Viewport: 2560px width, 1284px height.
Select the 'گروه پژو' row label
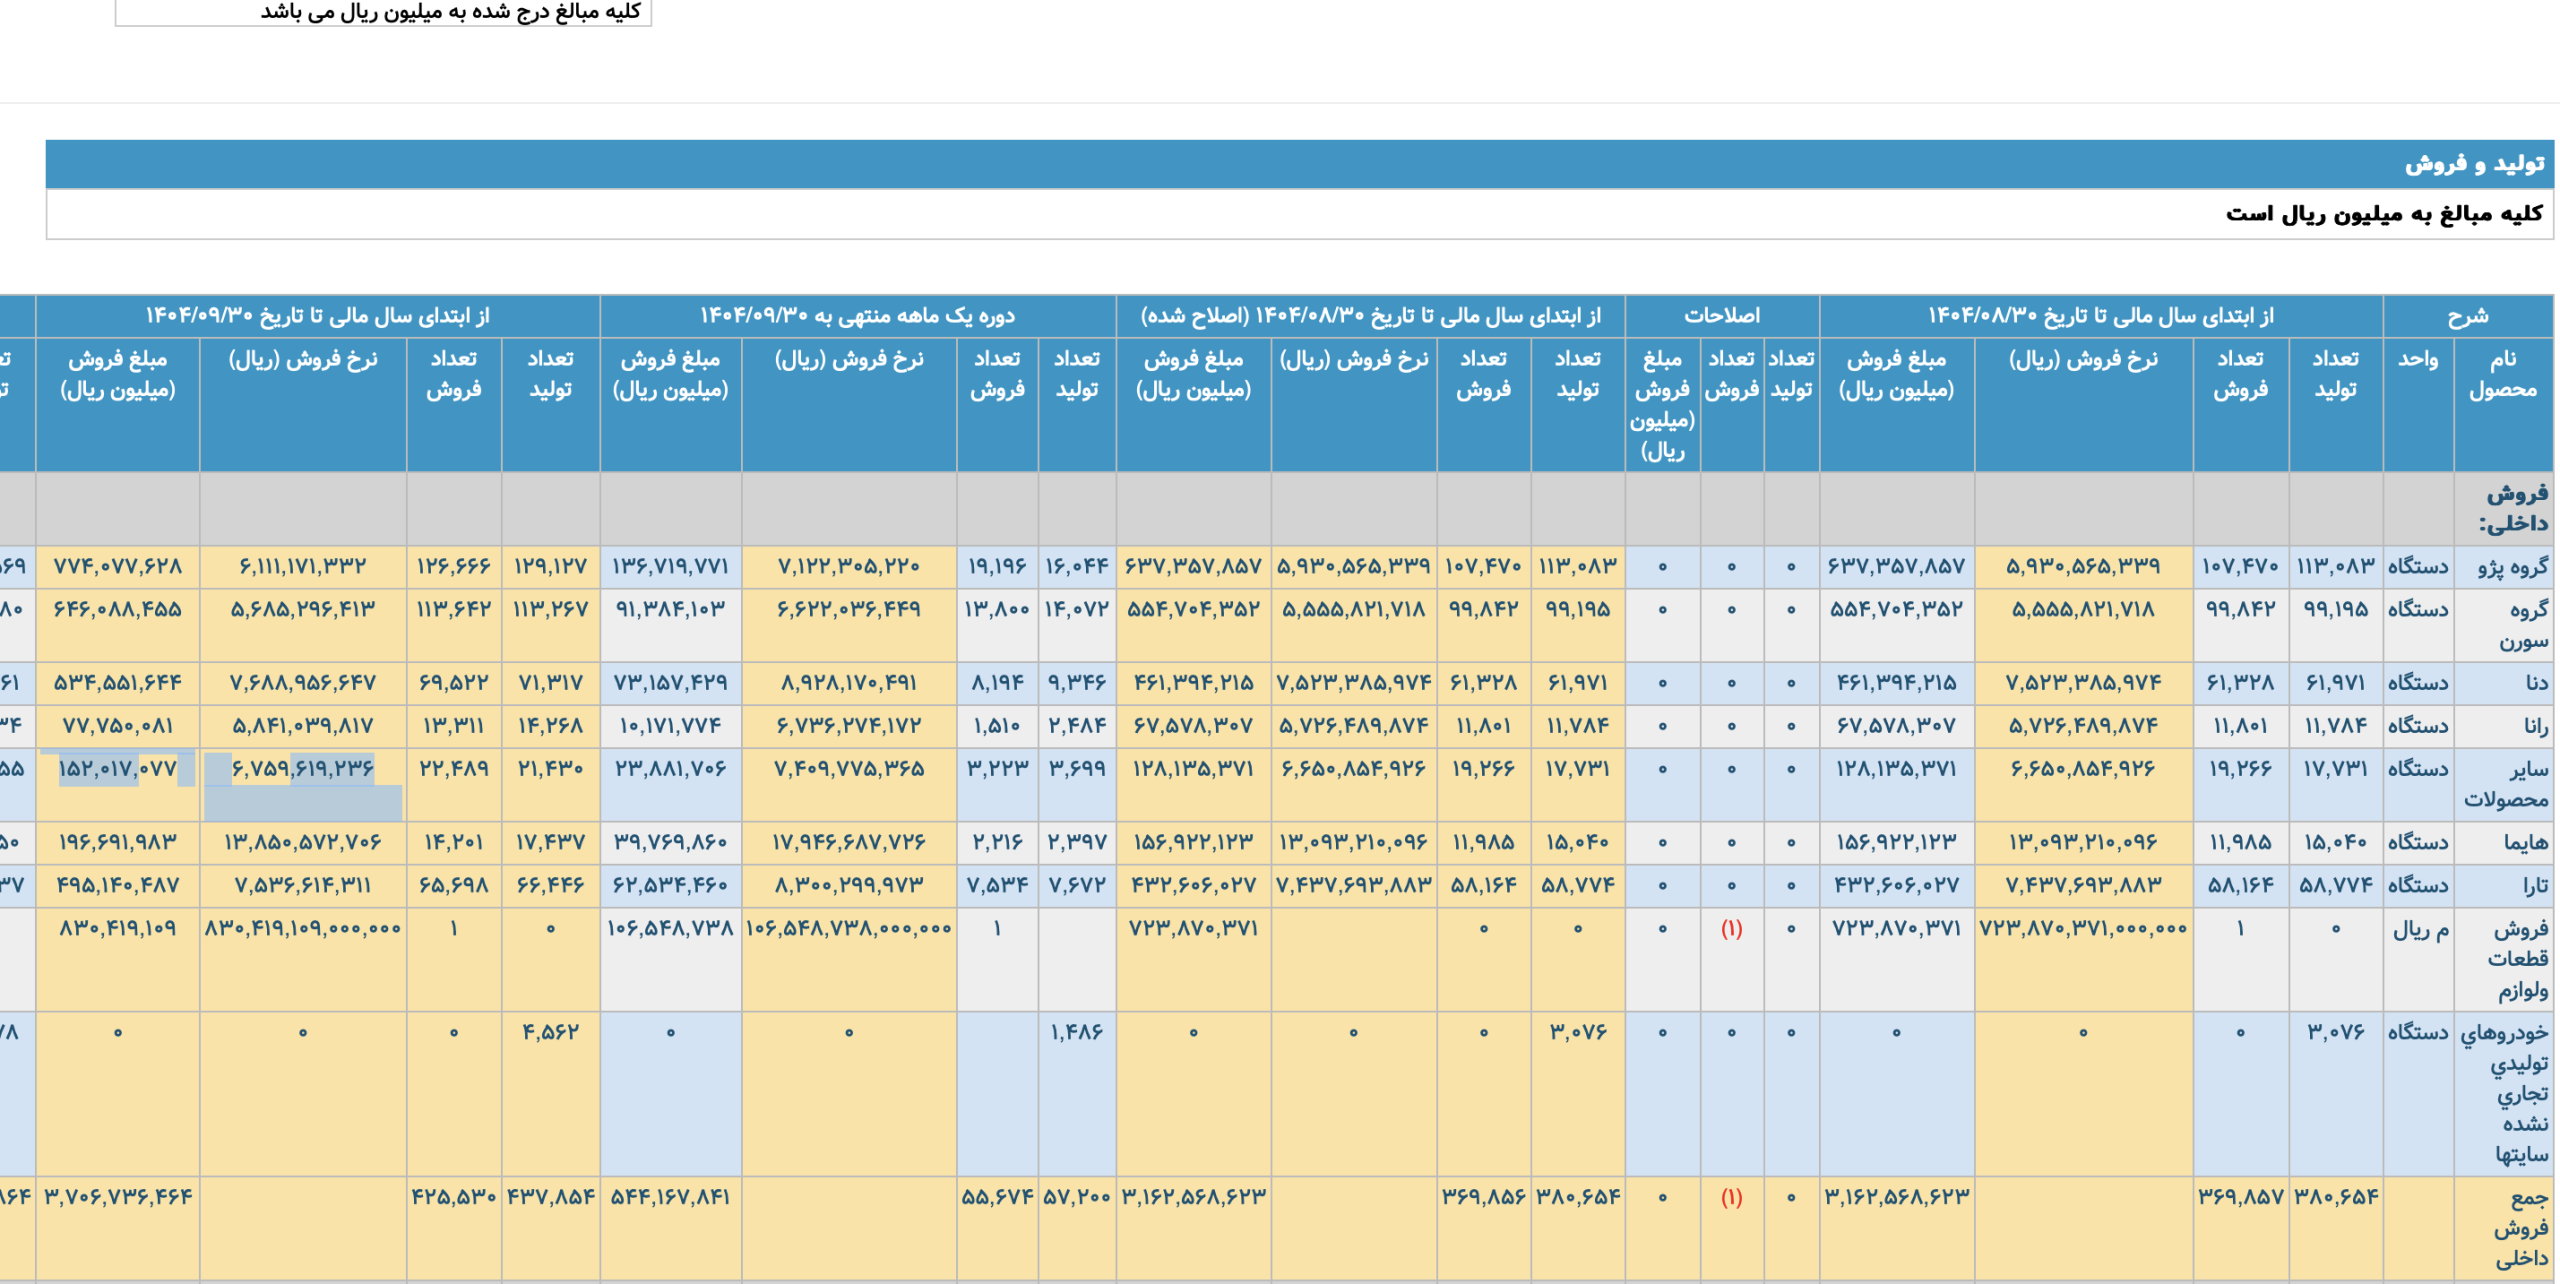(2512, 567)
